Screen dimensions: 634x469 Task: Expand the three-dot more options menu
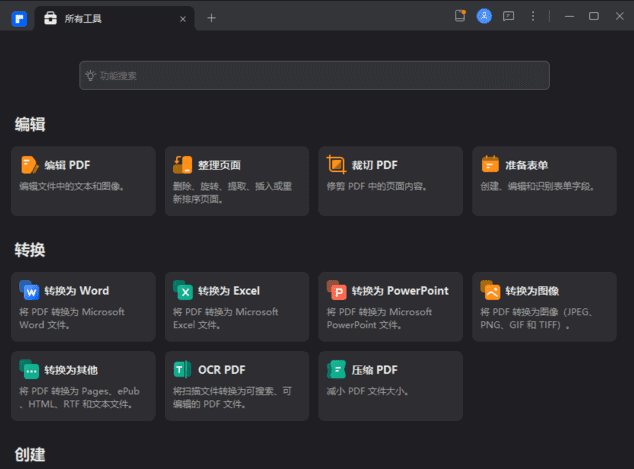(533, 16)
